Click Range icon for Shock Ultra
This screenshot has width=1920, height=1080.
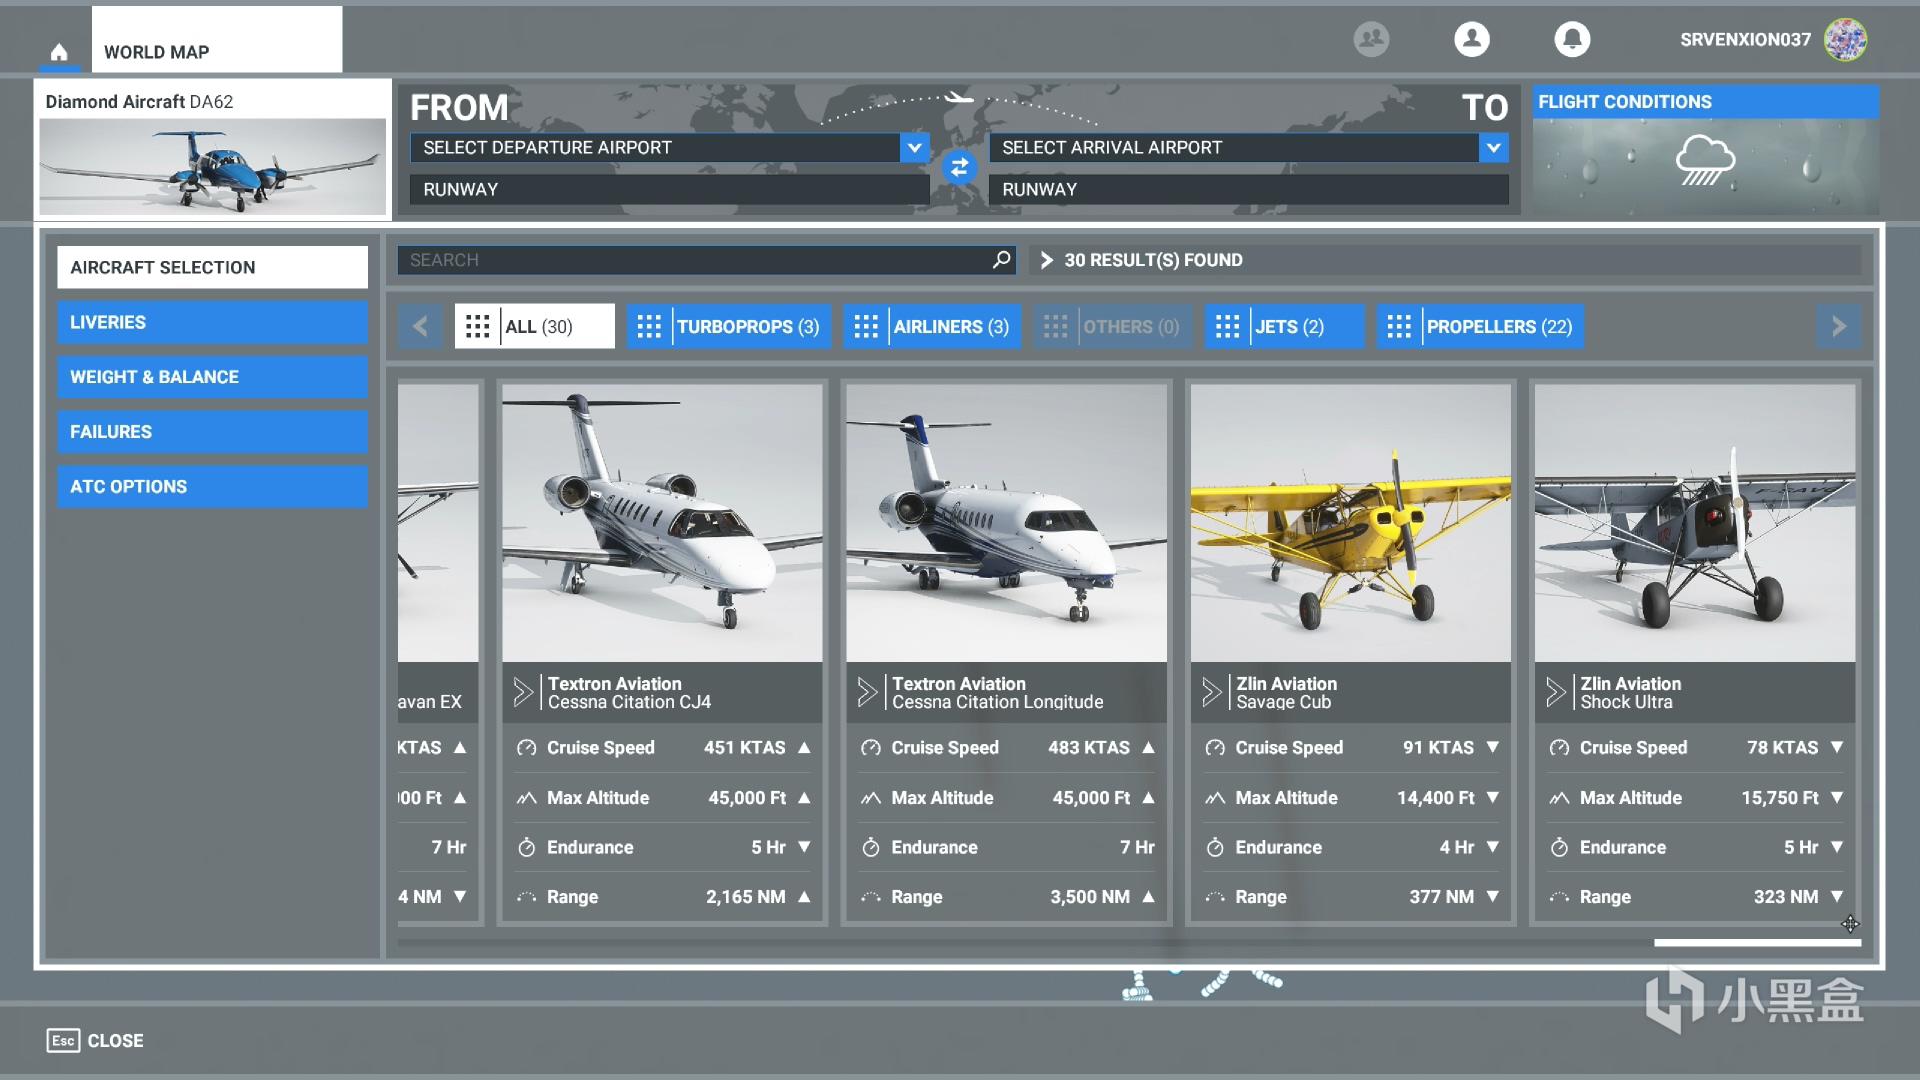1559,897
